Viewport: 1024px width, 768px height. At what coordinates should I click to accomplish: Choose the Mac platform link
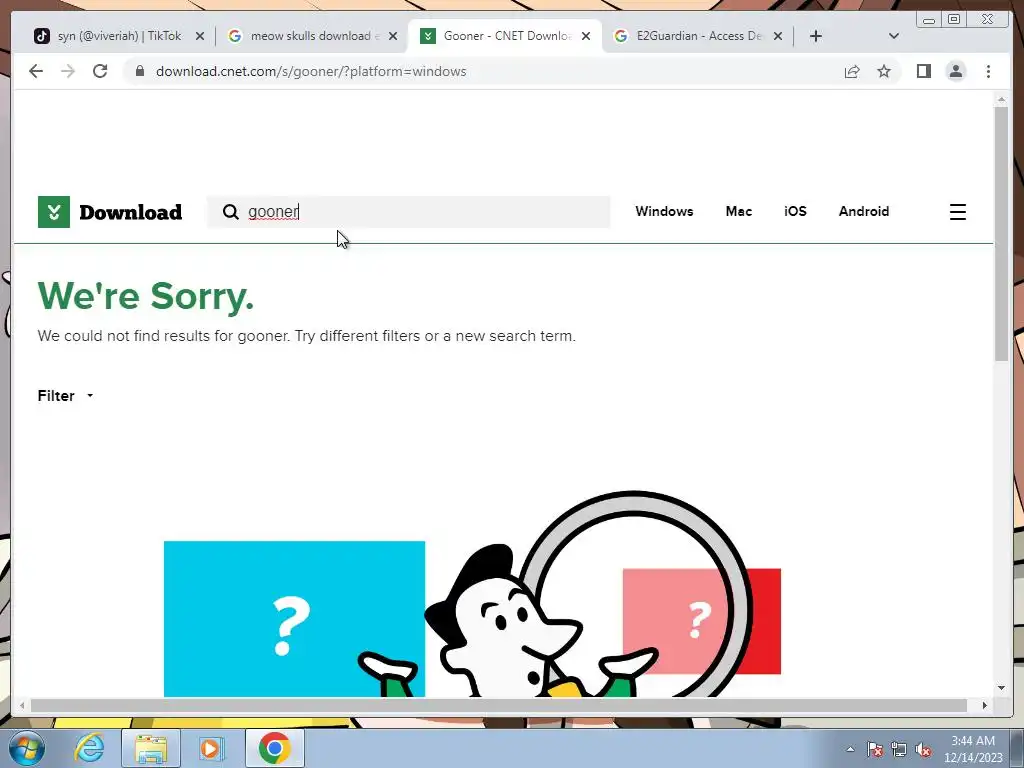(x=739, y=211)
